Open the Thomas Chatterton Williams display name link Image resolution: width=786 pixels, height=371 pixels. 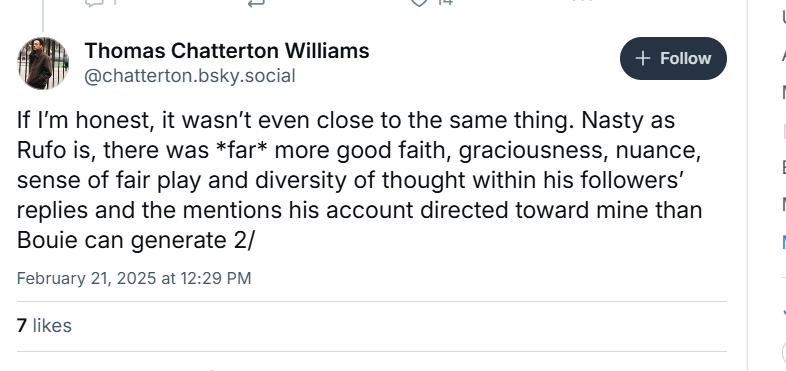coord(227,51)
